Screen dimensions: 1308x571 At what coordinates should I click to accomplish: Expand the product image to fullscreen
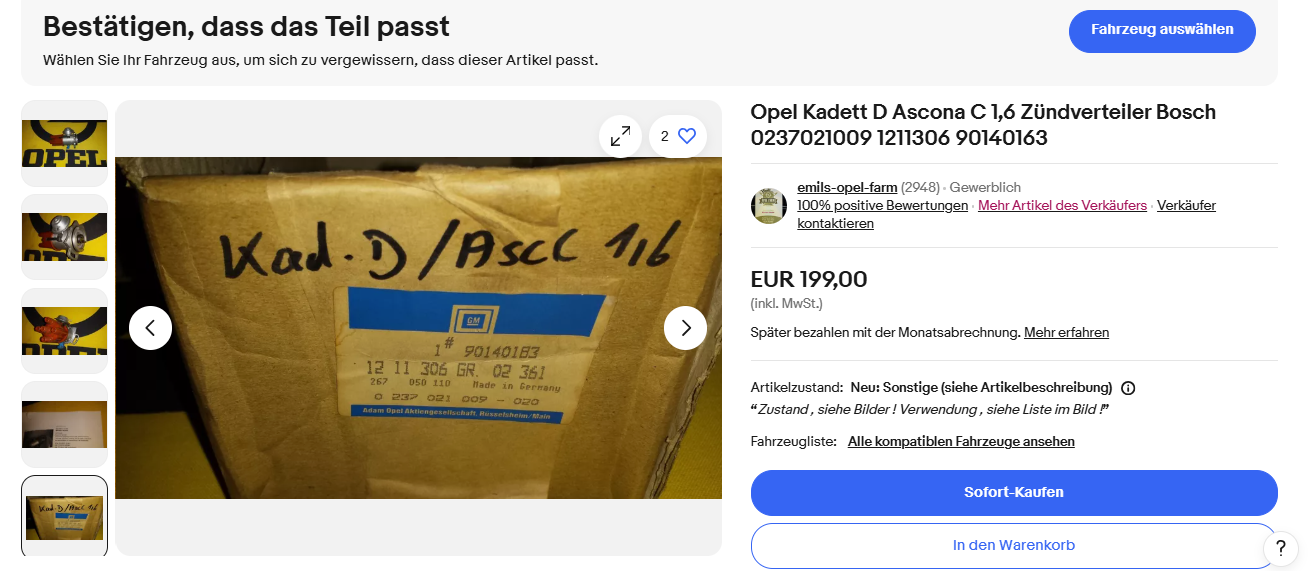pos(620,136)
